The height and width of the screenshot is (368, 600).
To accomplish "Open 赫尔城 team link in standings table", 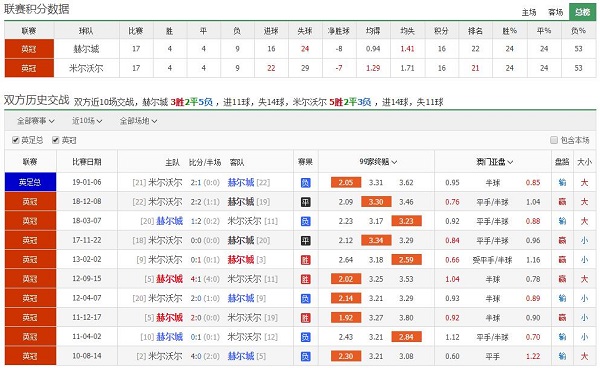I will 86,49.
